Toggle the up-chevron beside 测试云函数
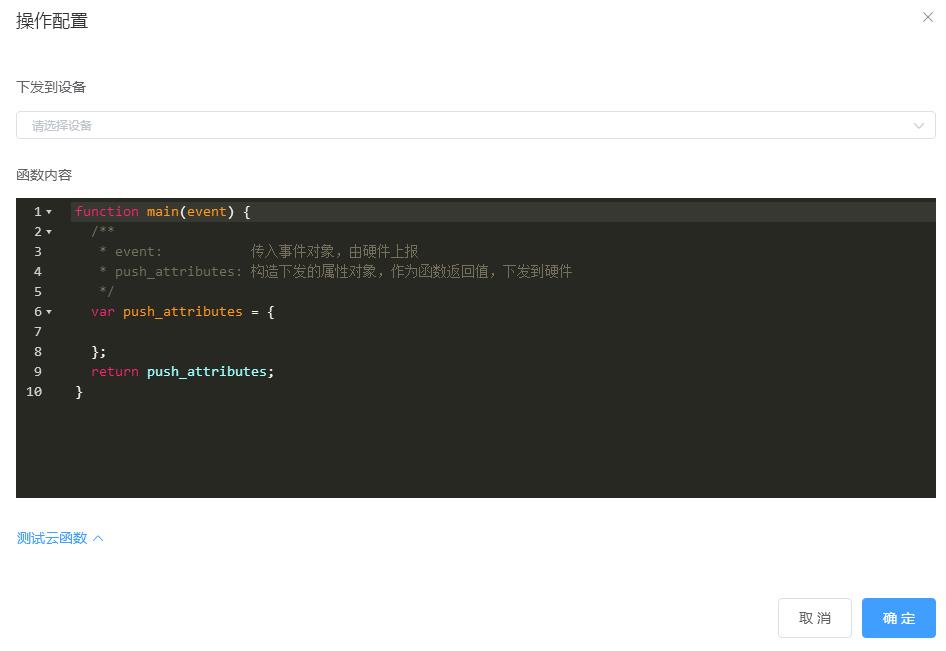946x651 pixels. click(98, 538)
